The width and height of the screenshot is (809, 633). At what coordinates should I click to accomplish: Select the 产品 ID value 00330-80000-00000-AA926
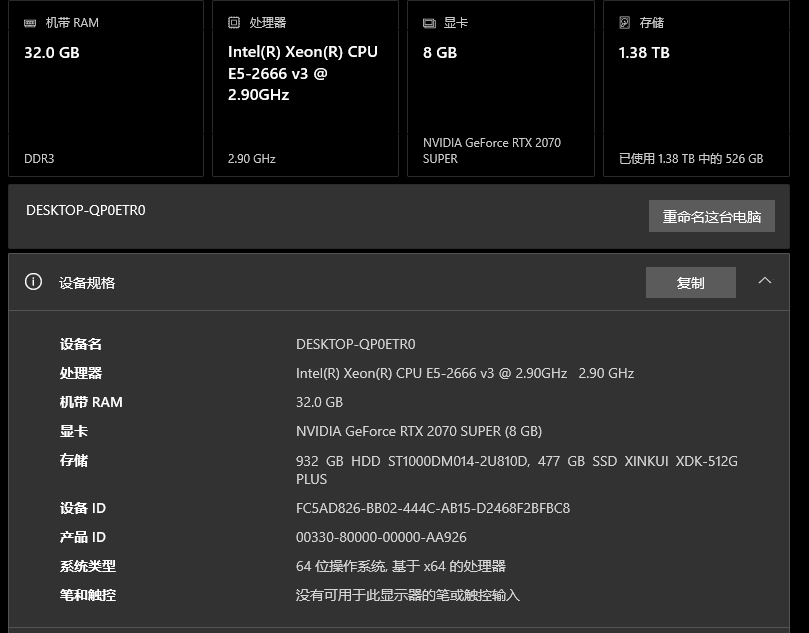click(381, 537)
